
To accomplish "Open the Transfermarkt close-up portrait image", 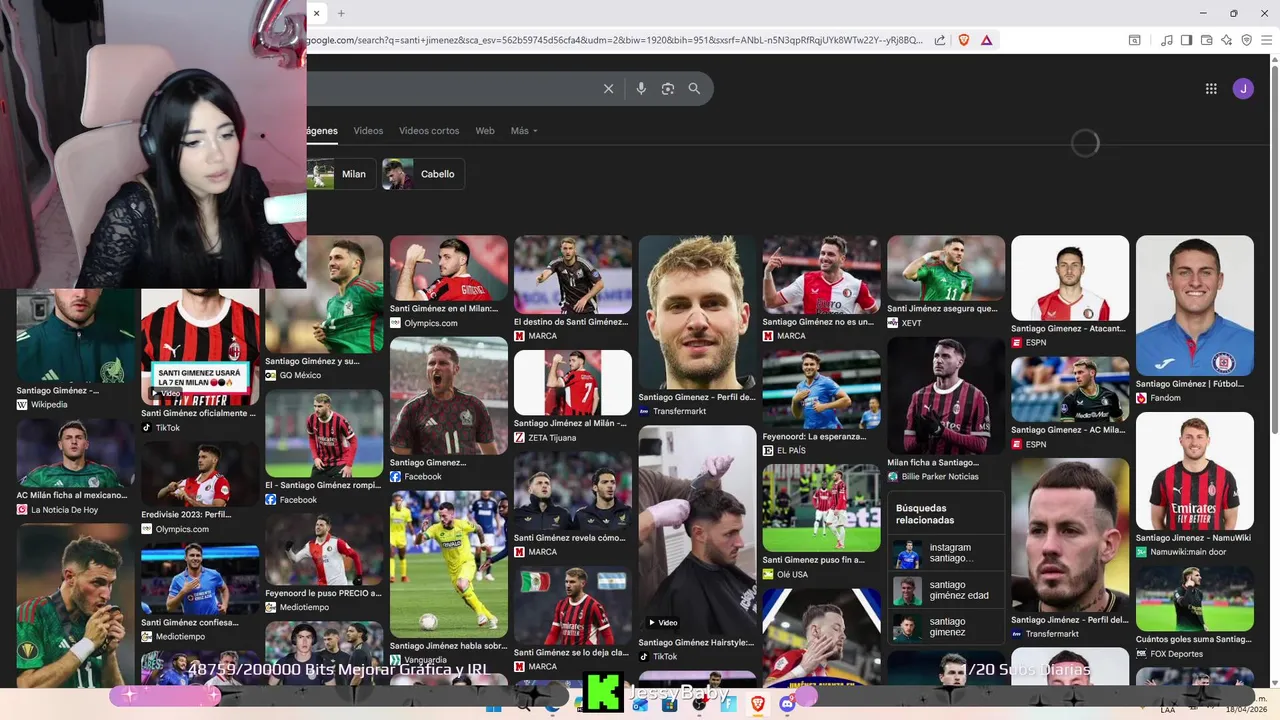I will 698,312.
